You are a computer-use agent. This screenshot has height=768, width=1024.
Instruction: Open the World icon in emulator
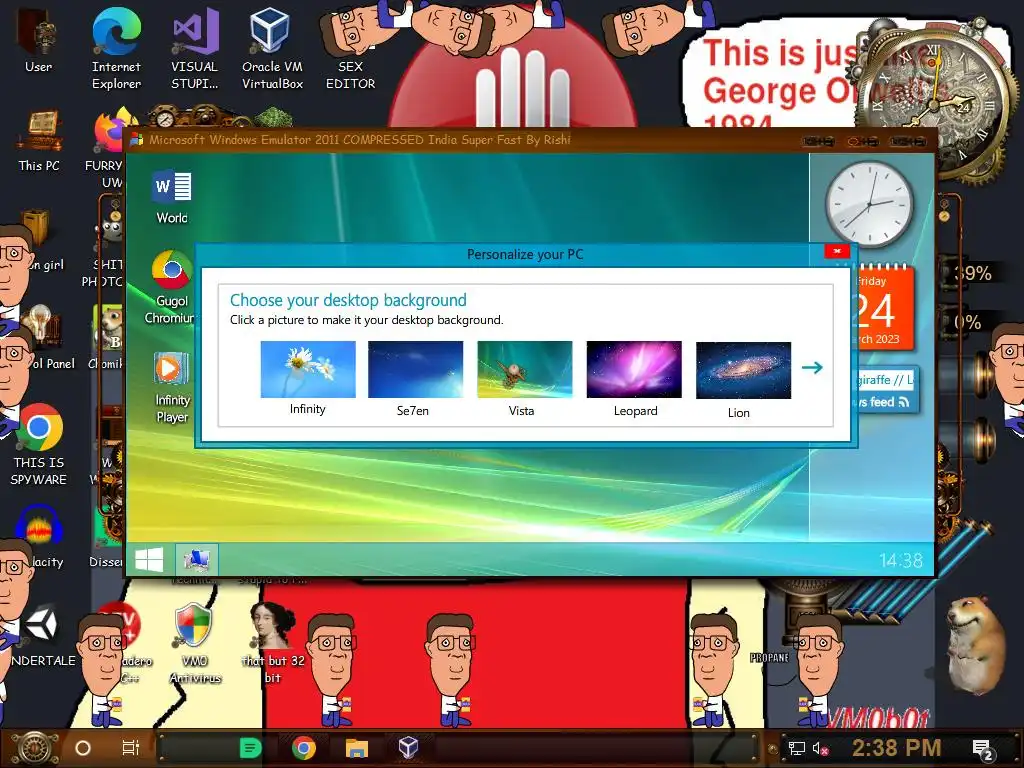tap(172, 196)
